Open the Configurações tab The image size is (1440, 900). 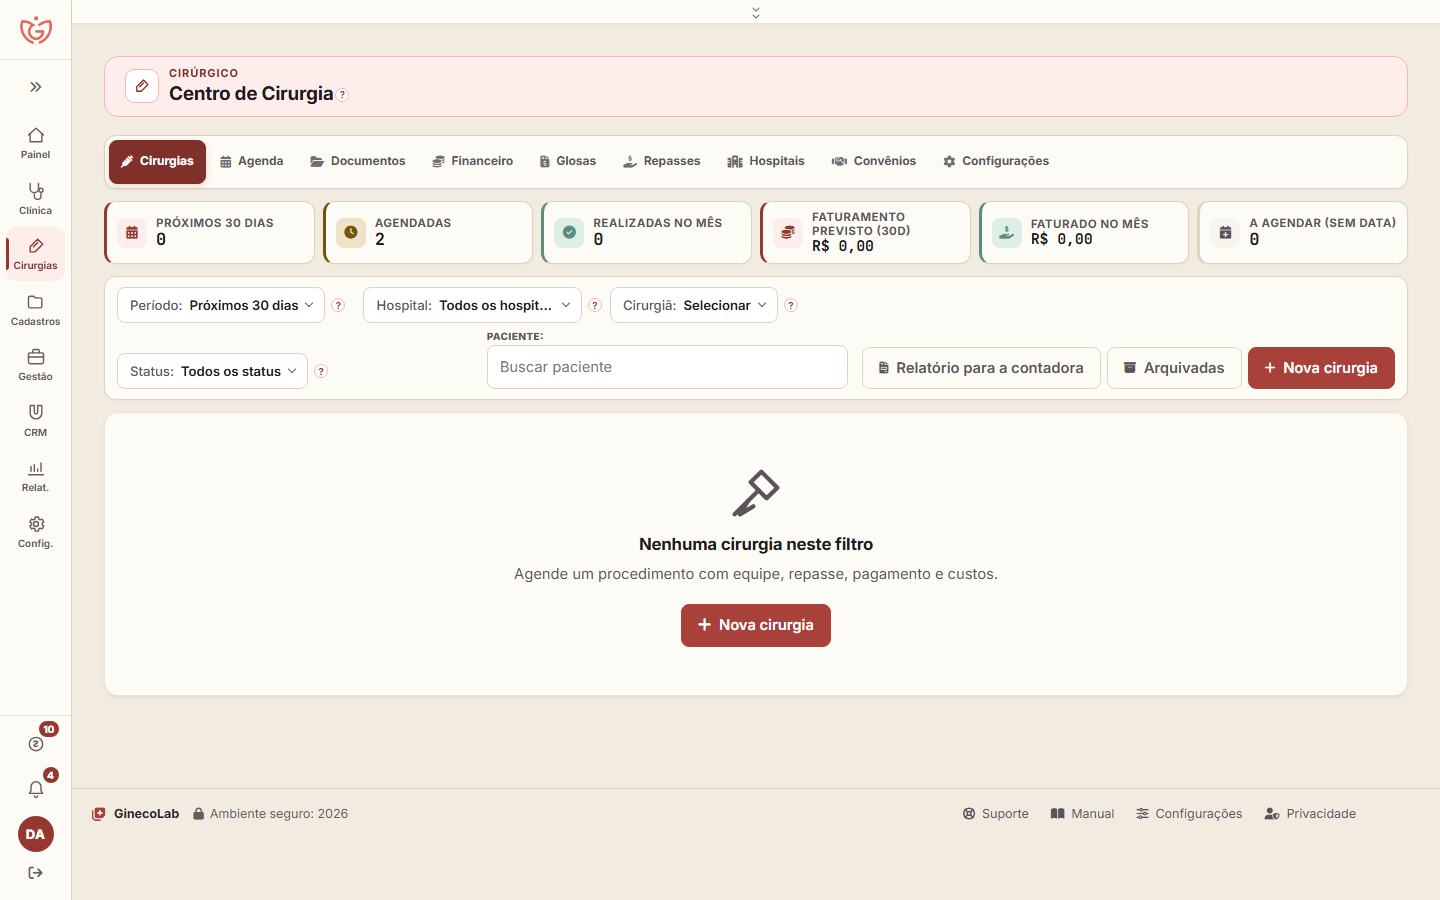click(996, 161)
